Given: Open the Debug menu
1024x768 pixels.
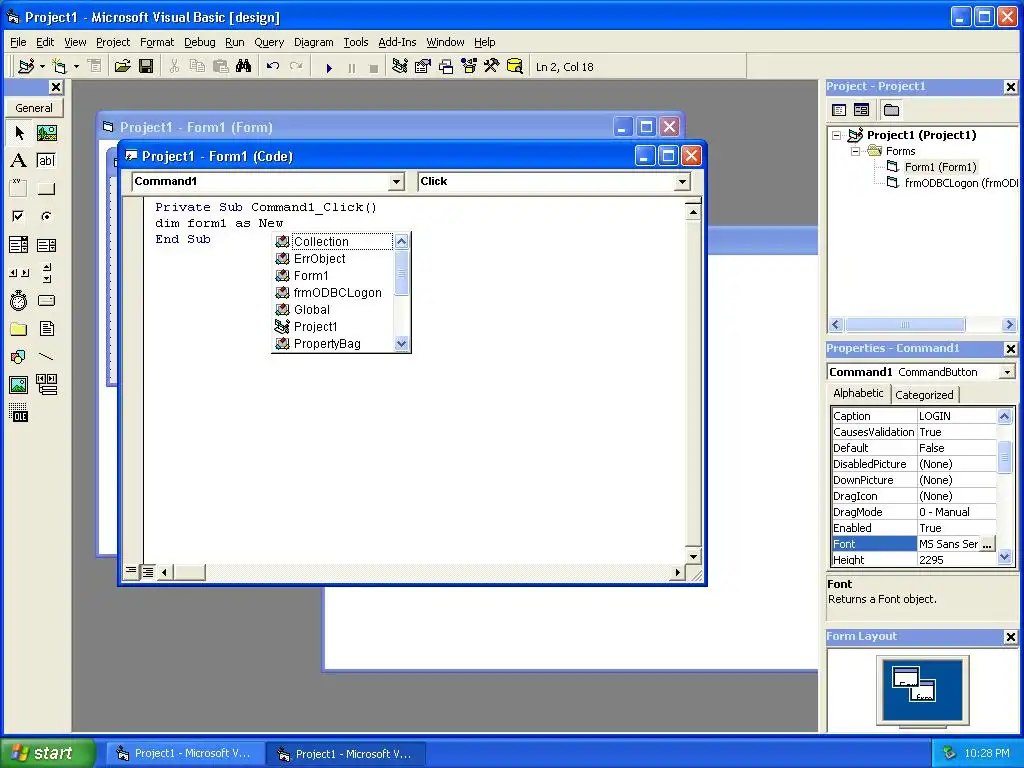Looking at the screenshot, I should (x=200, y=42).
